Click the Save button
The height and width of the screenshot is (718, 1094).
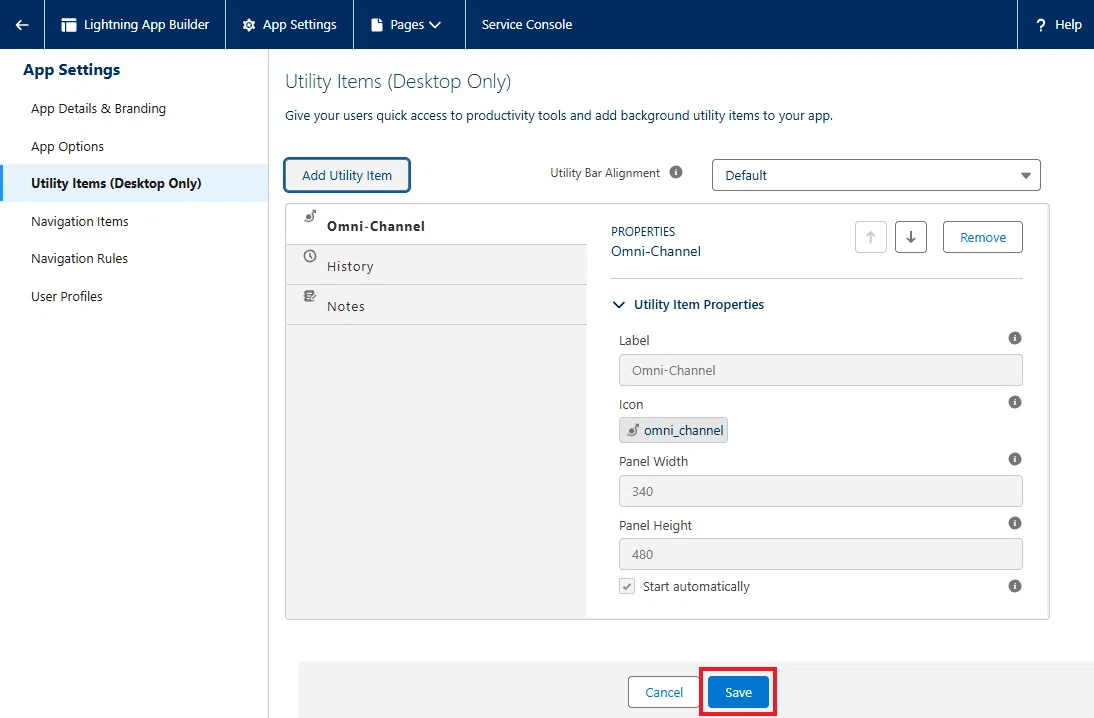(x=738, y=692)
